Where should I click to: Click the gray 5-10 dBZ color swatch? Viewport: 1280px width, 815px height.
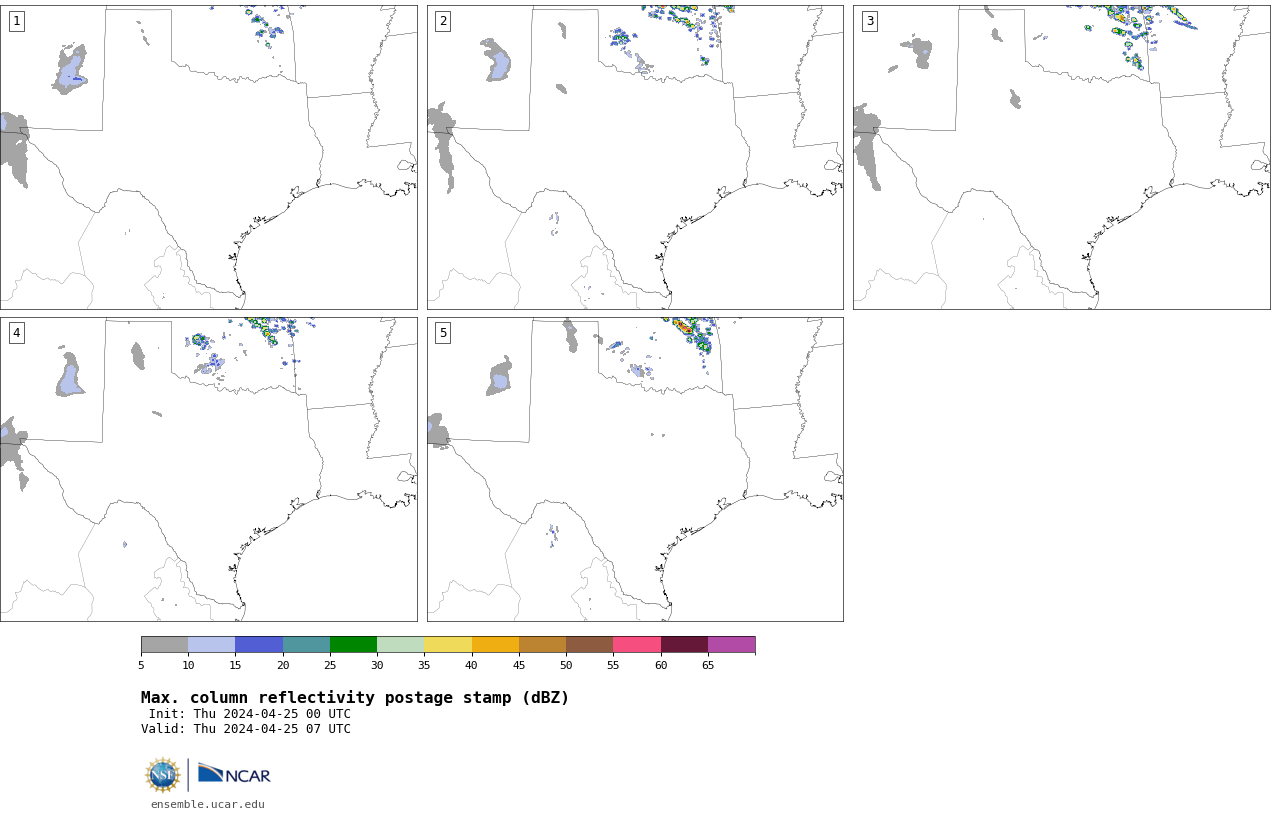(164, 644)
